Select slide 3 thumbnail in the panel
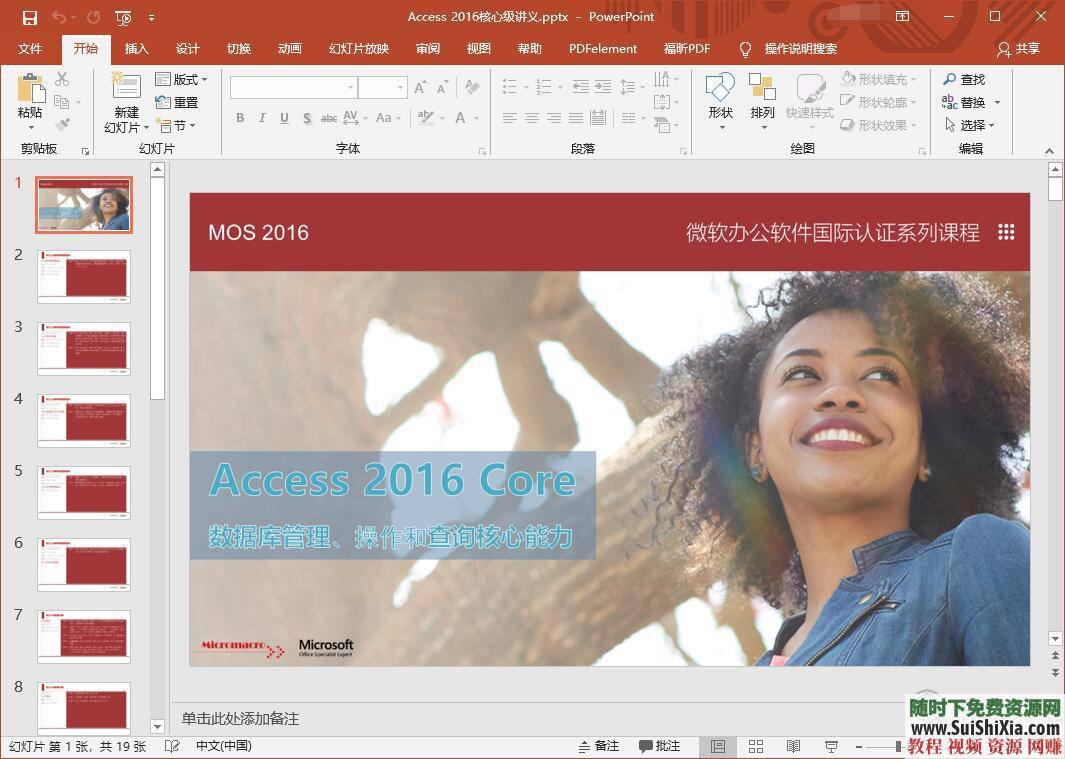 pos(84,348)
